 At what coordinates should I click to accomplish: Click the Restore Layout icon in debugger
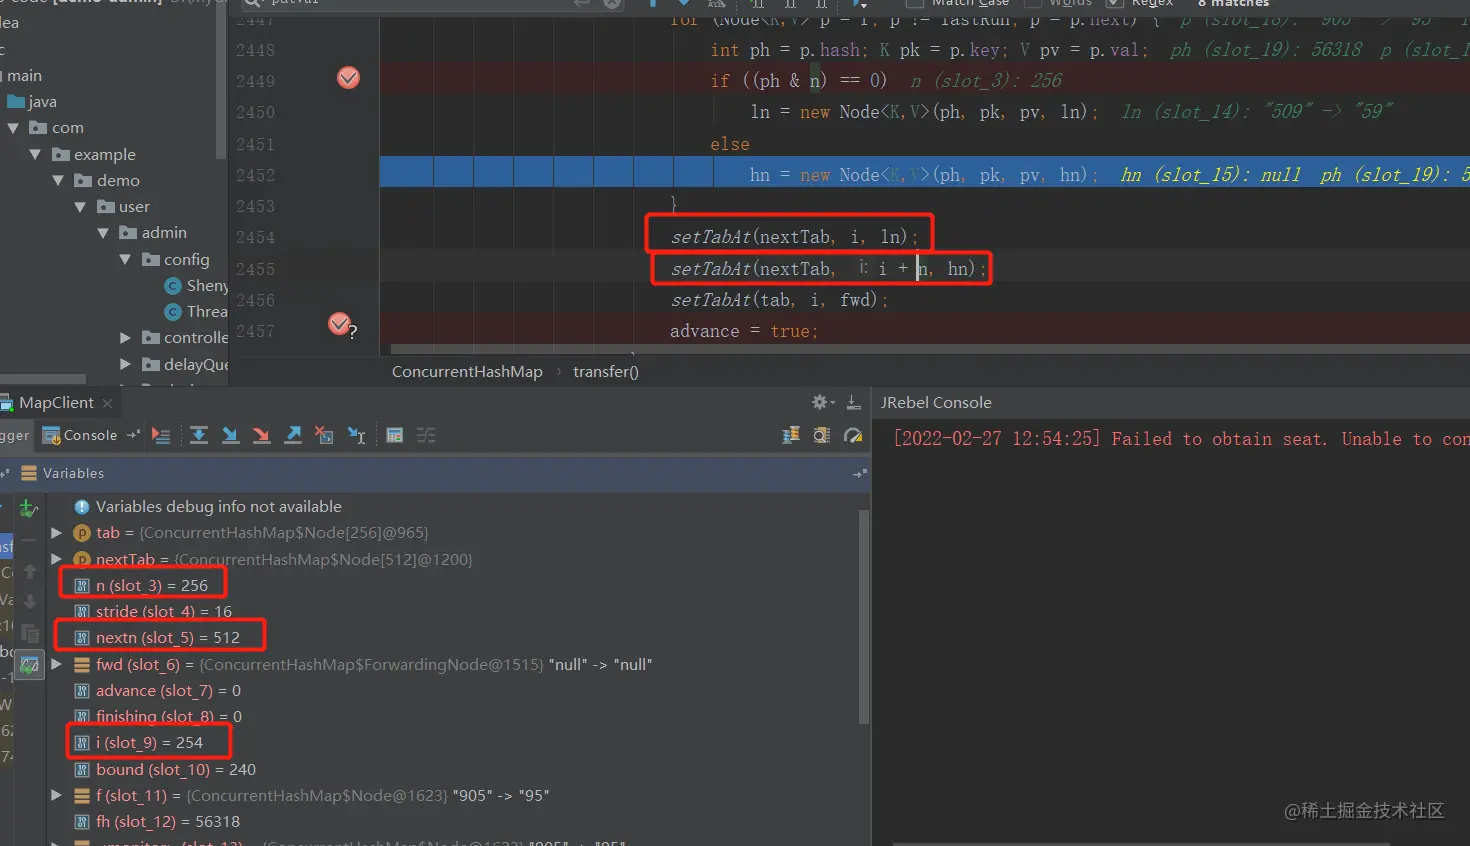[x=791, y=435]
